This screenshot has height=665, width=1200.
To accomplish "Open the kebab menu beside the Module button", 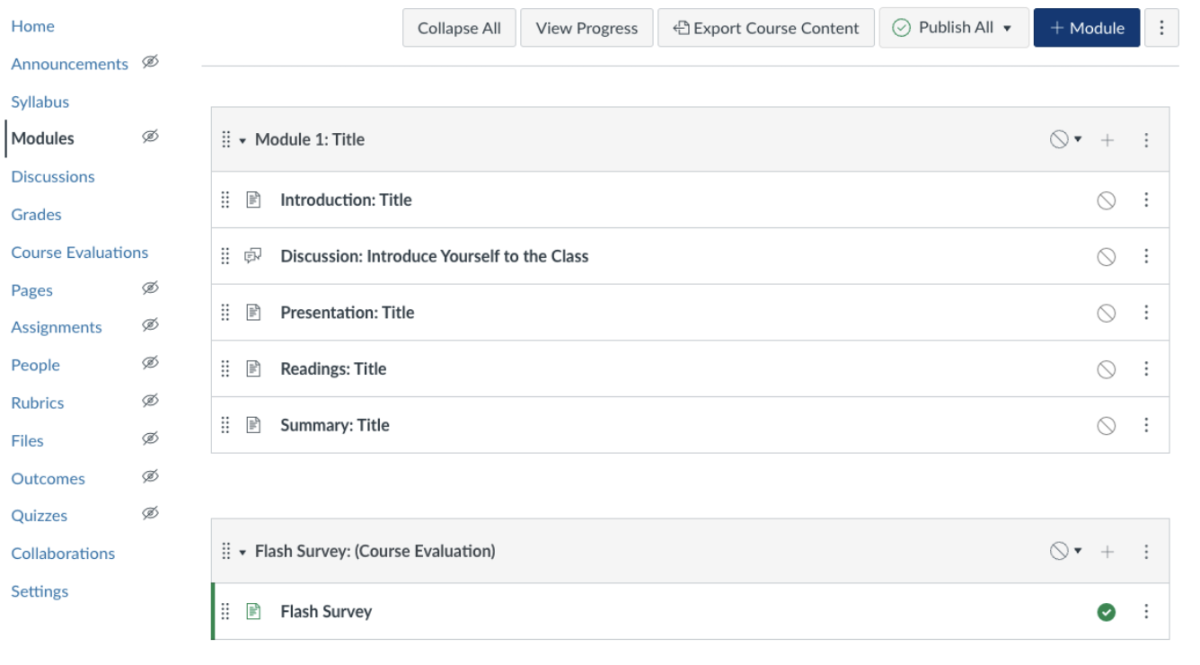I will (x=1160, y=28).
